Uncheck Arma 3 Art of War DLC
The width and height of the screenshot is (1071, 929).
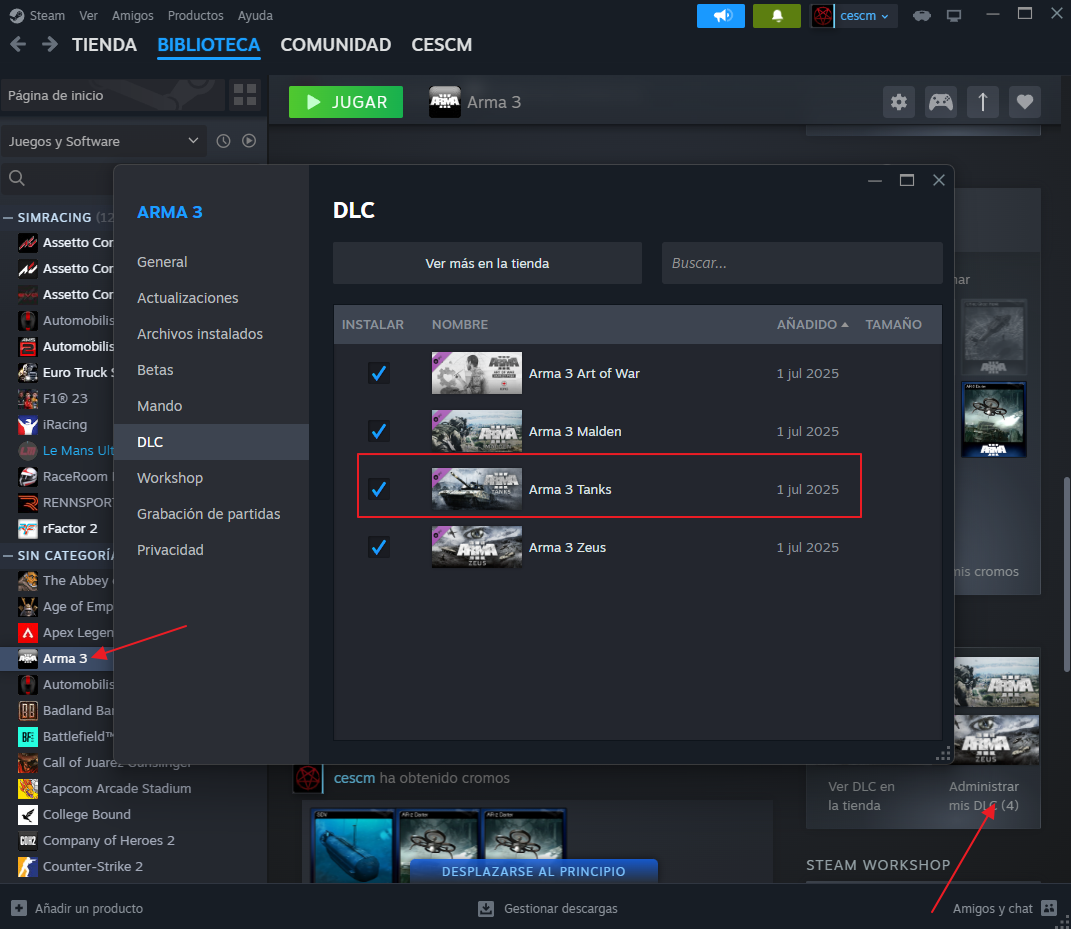click(x=378, y=374)
